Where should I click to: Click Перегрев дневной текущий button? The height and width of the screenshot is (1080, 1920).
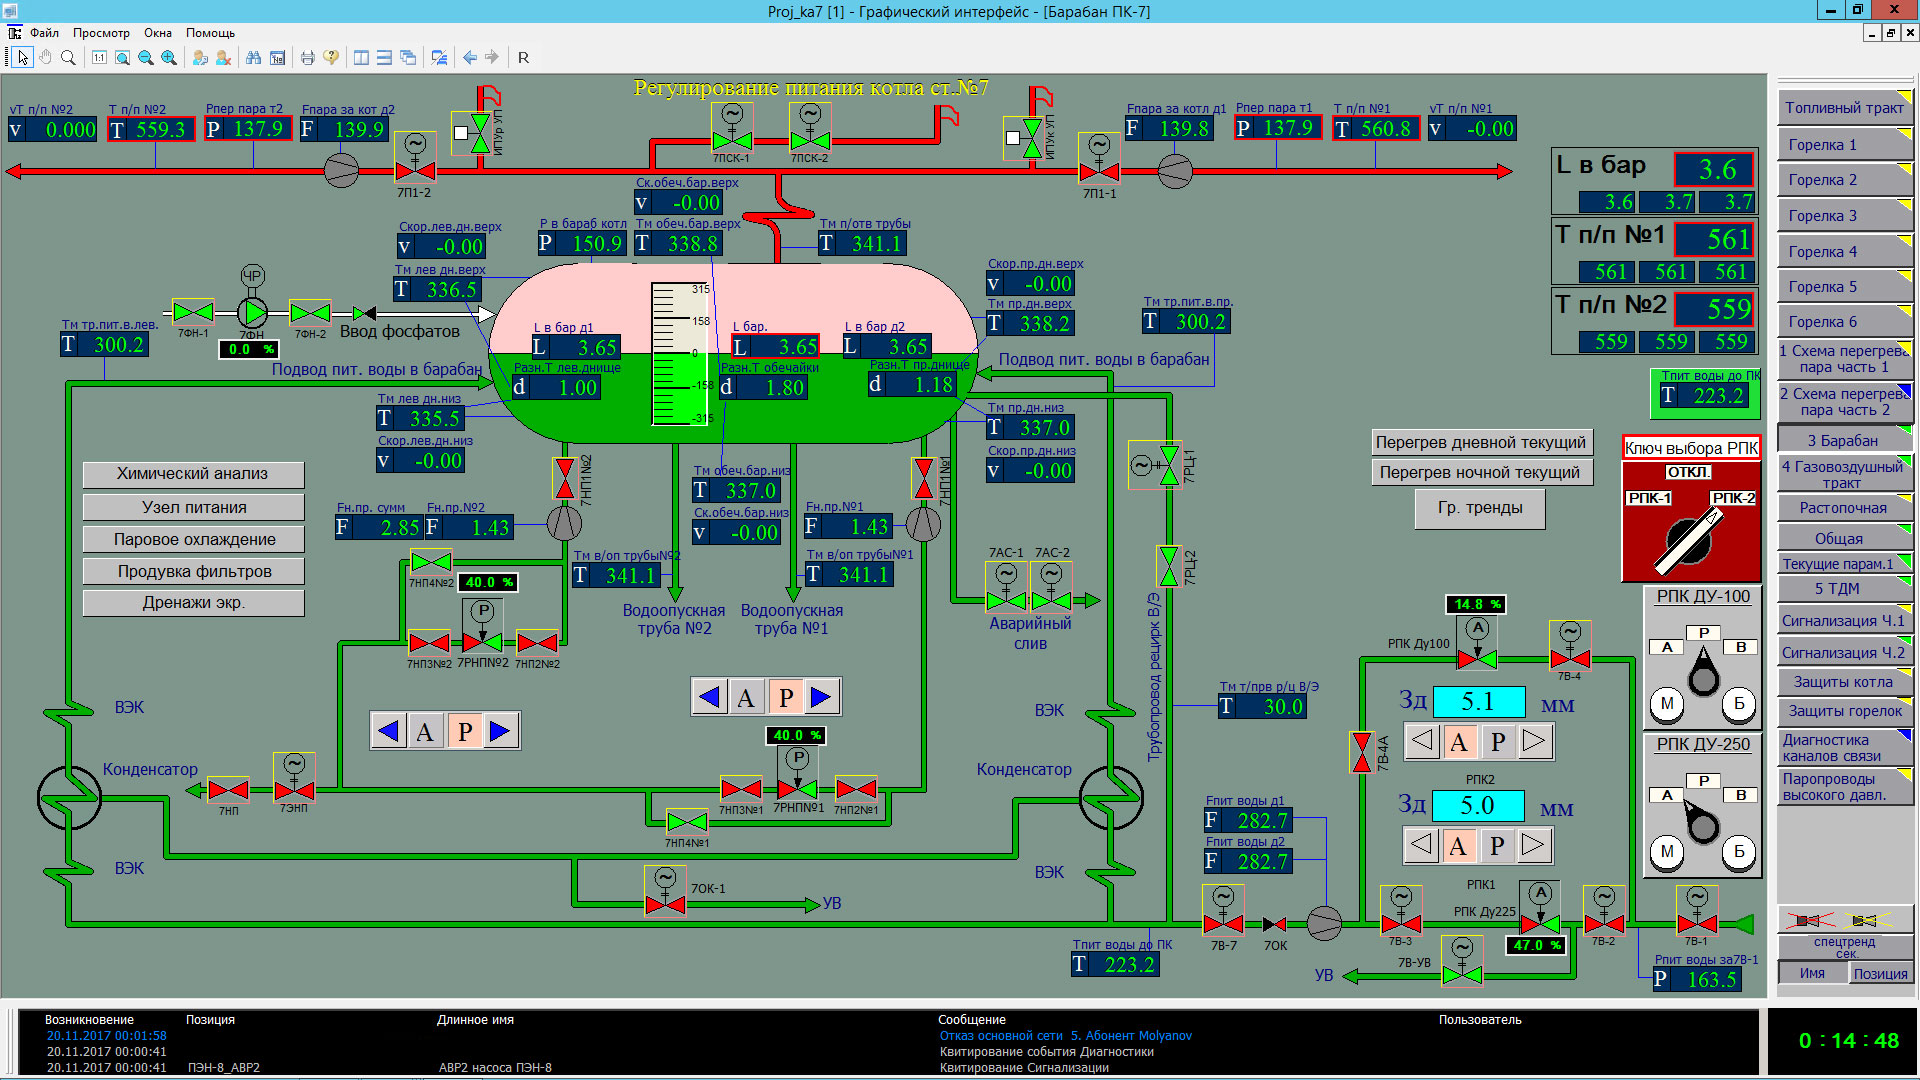[1481, 443]
